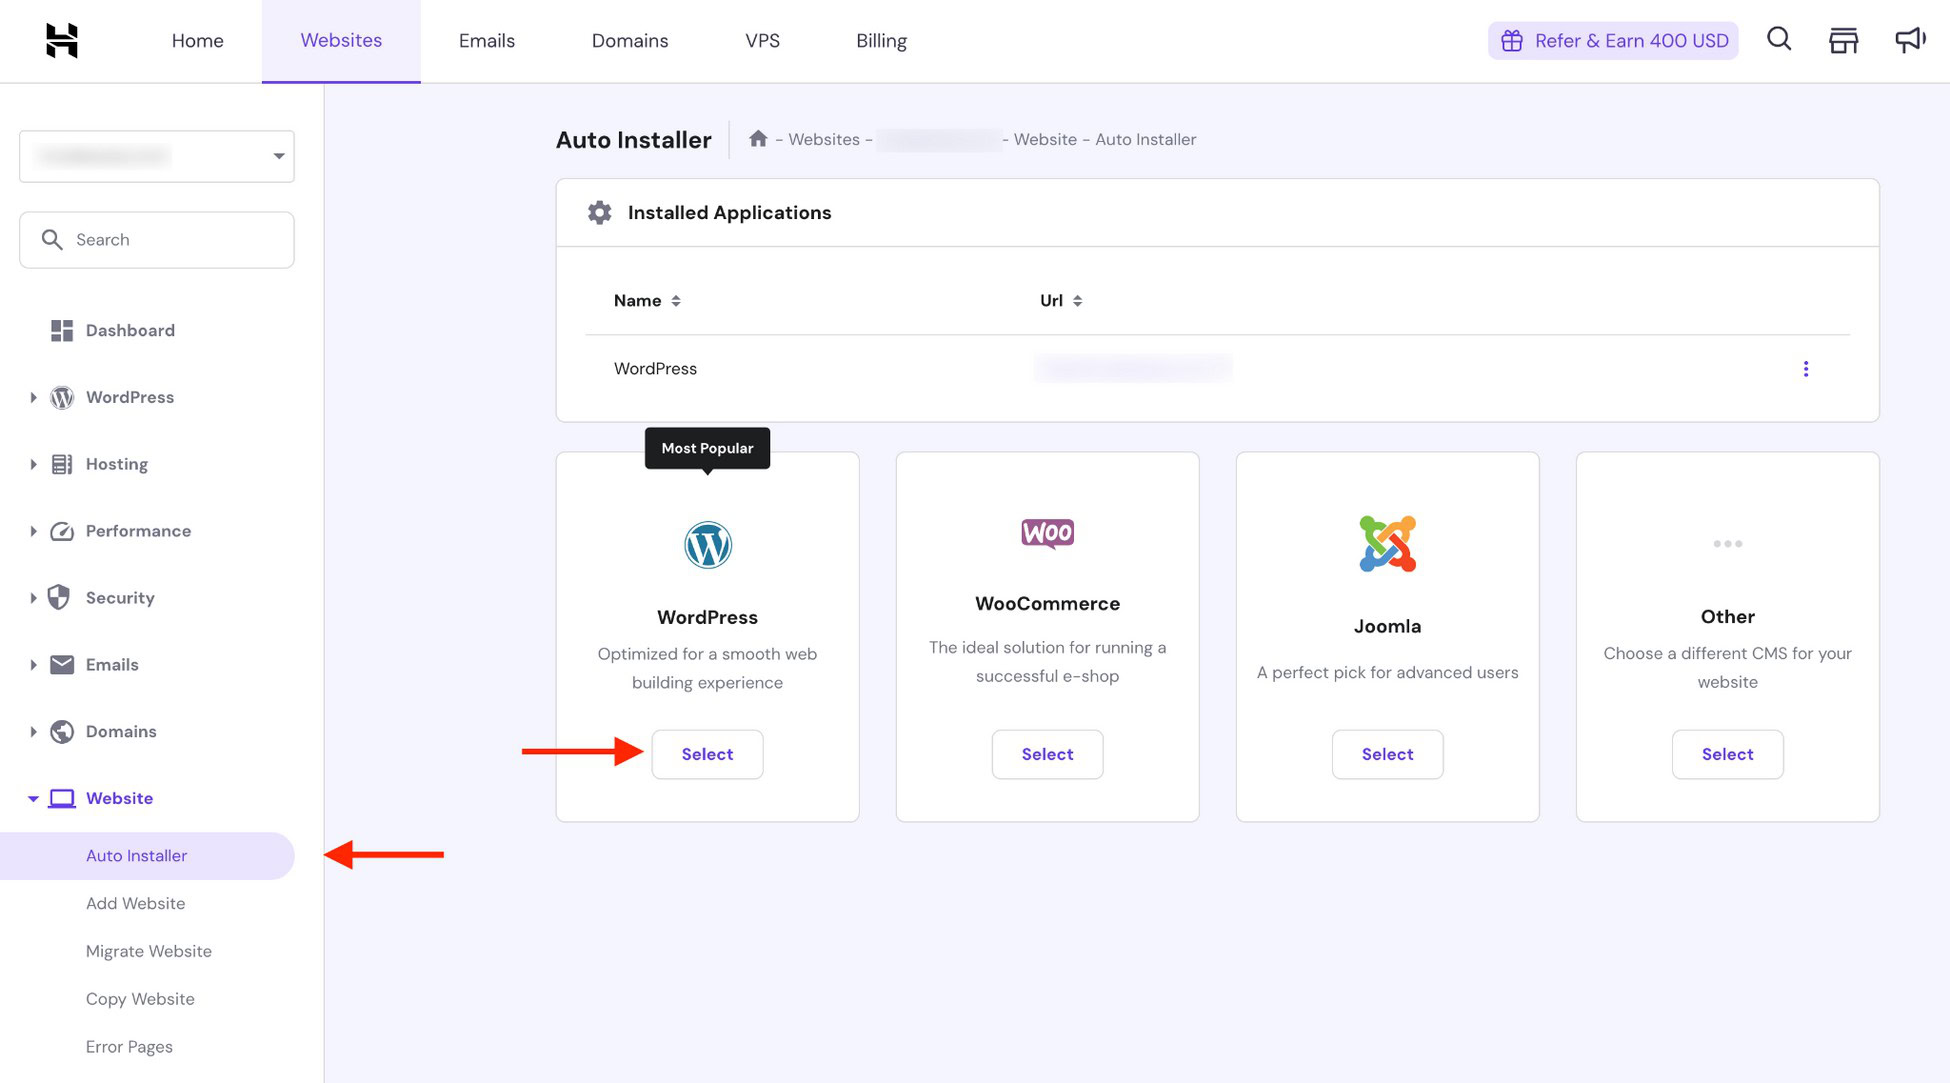This screenshot has width=1950, height=1083.
Task: Click the Security shield icon
Action: pyautogui.click(x=60, y=597)
